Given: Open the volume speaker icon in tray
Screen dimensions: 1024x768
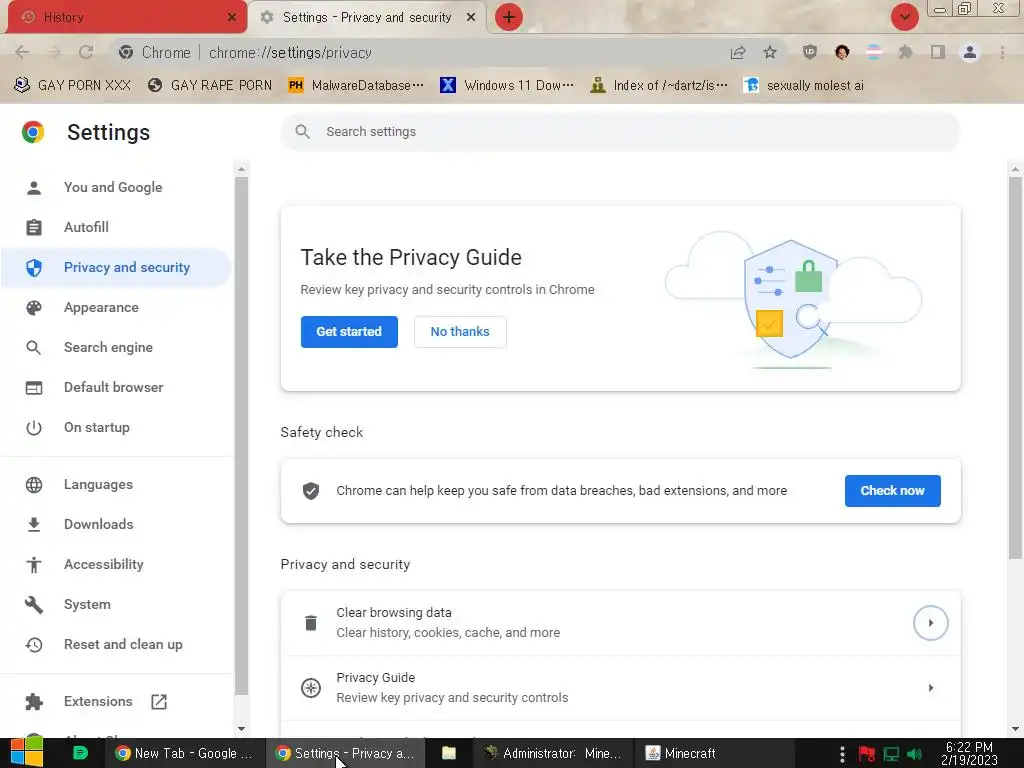Looking at the screenshot, I should [x=914, y=754].
